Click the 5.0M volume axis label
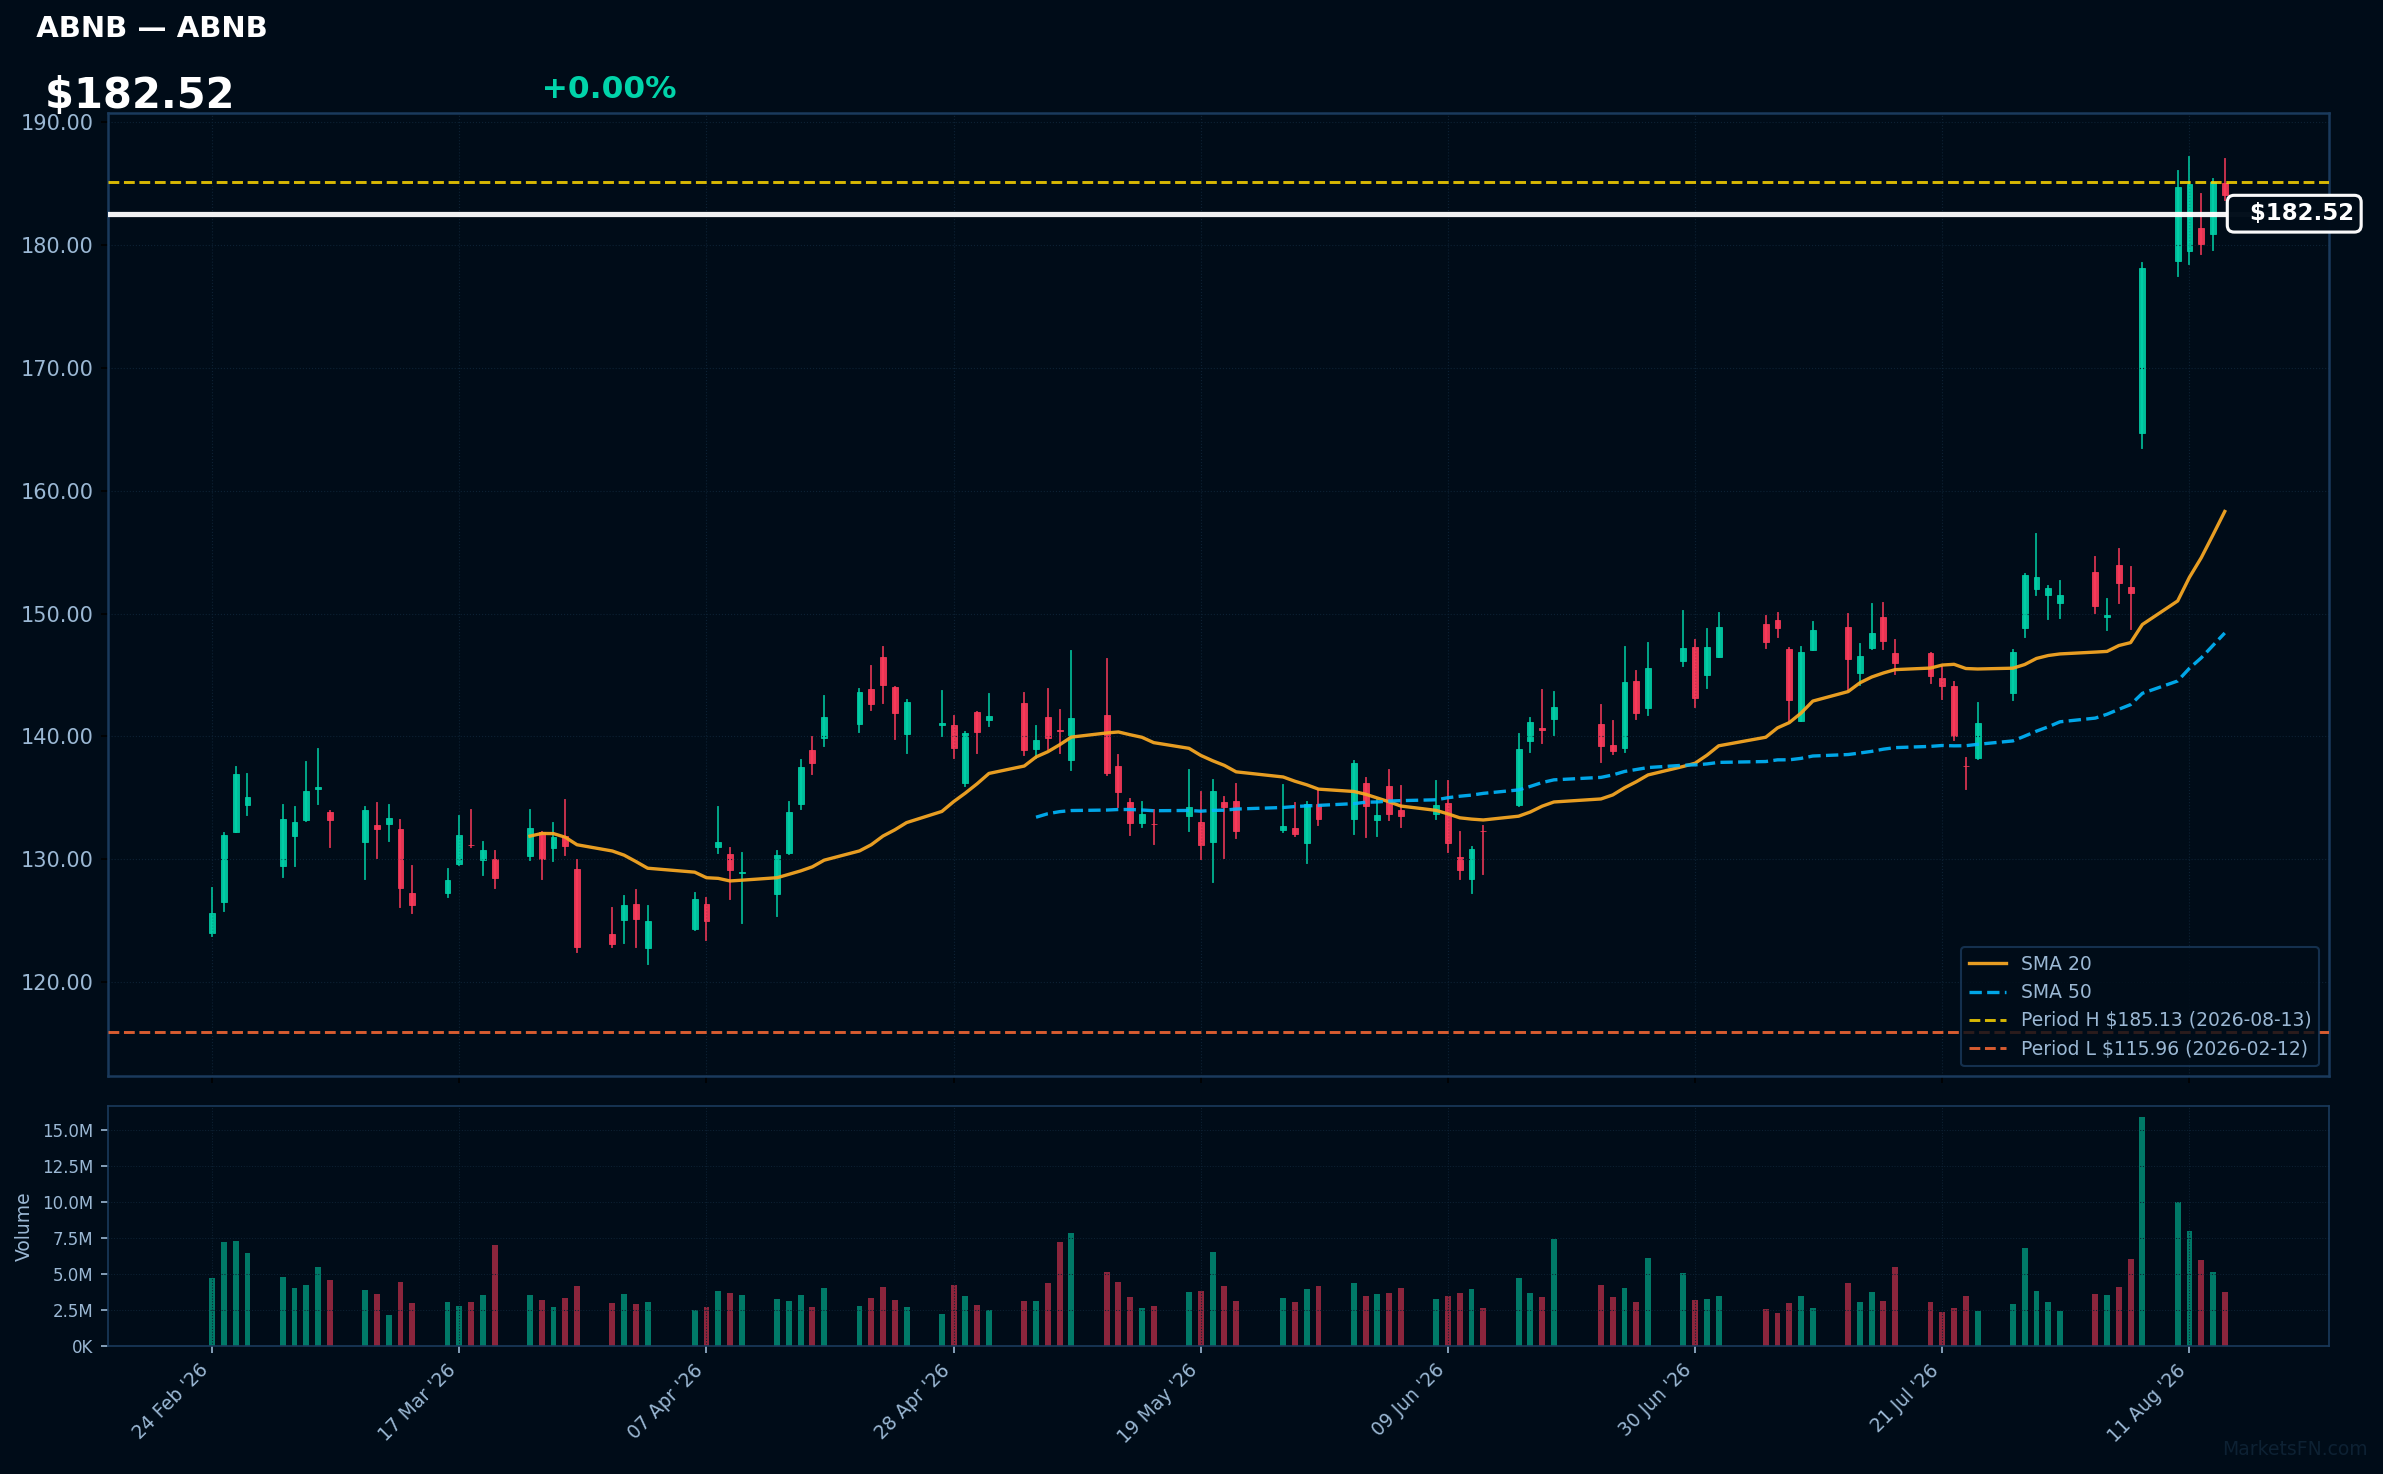The width and height of the screenshot is (2383, 1474). 73,1275
